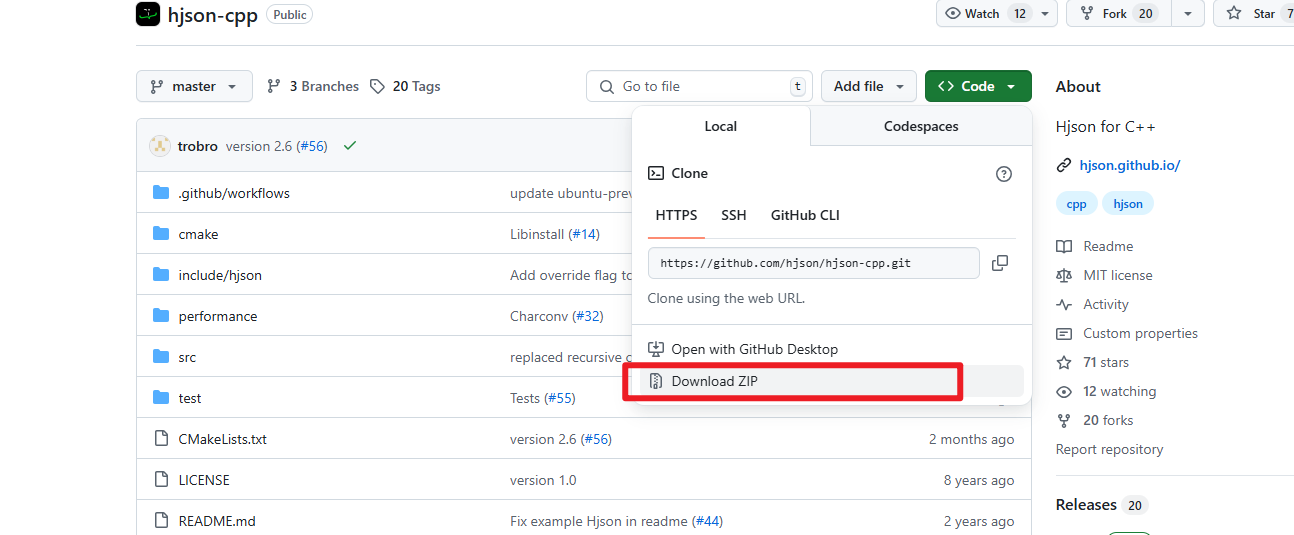Image resolution: width=1294 pixels, height=535 pixels.
Task: Click the trobro author avatar
Action: click(x=160, y=146)
